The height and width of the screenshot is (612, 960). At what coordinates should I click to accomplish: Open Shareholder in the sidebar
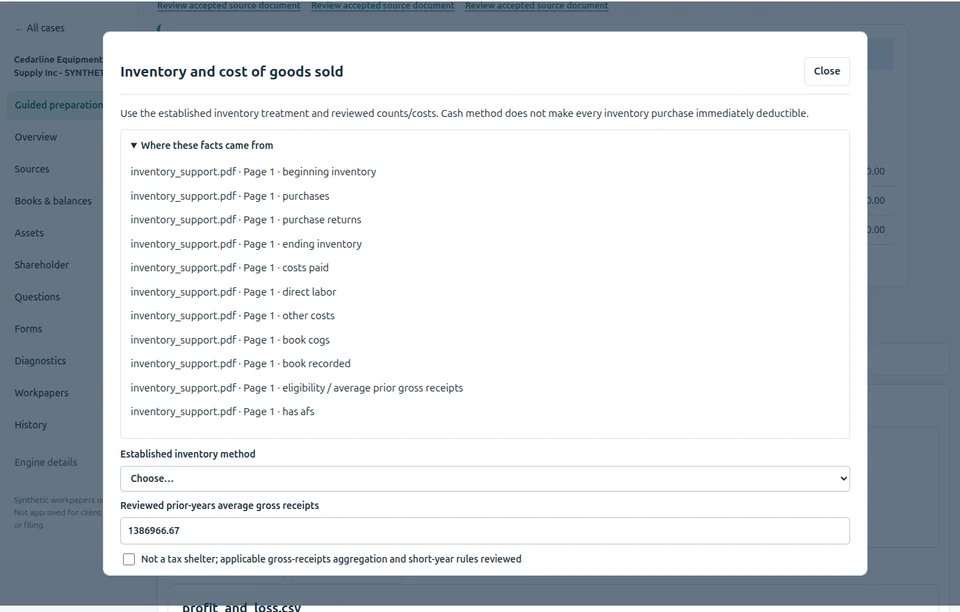point(42,265)
